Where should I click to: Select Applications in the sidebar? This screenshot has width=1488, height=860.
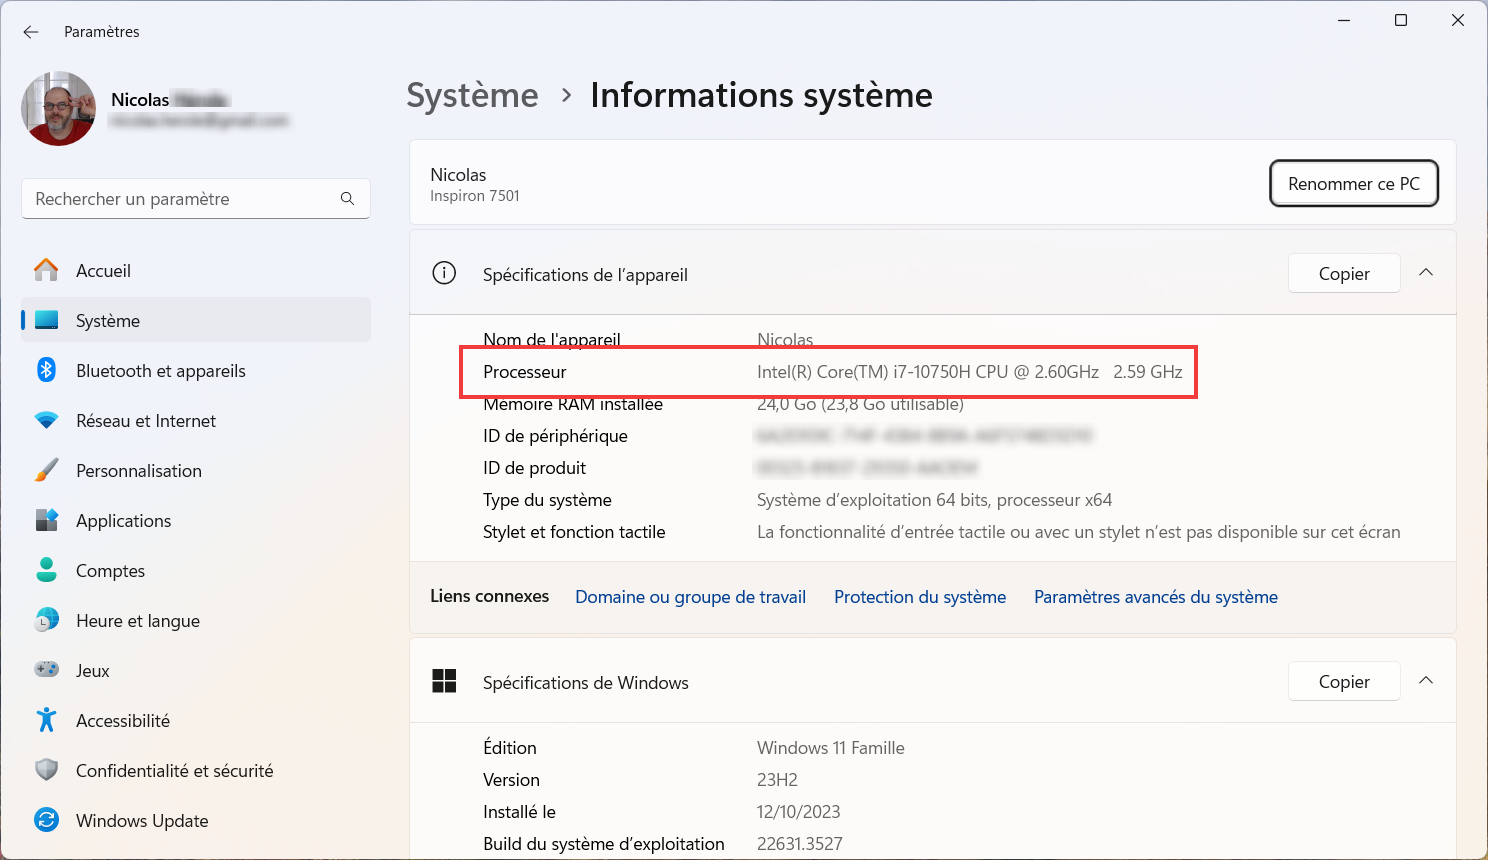(x=196, y=521)
